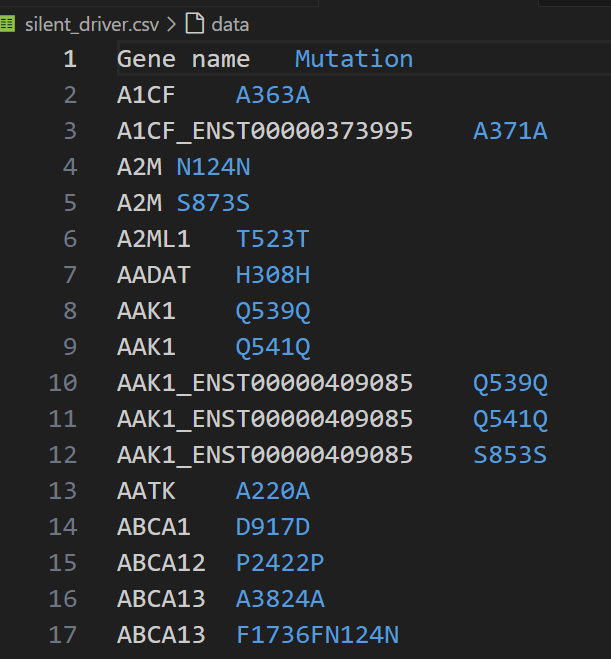611x659 pixels.
Task: Click the mutation P2422P
Action: (280, 563)
